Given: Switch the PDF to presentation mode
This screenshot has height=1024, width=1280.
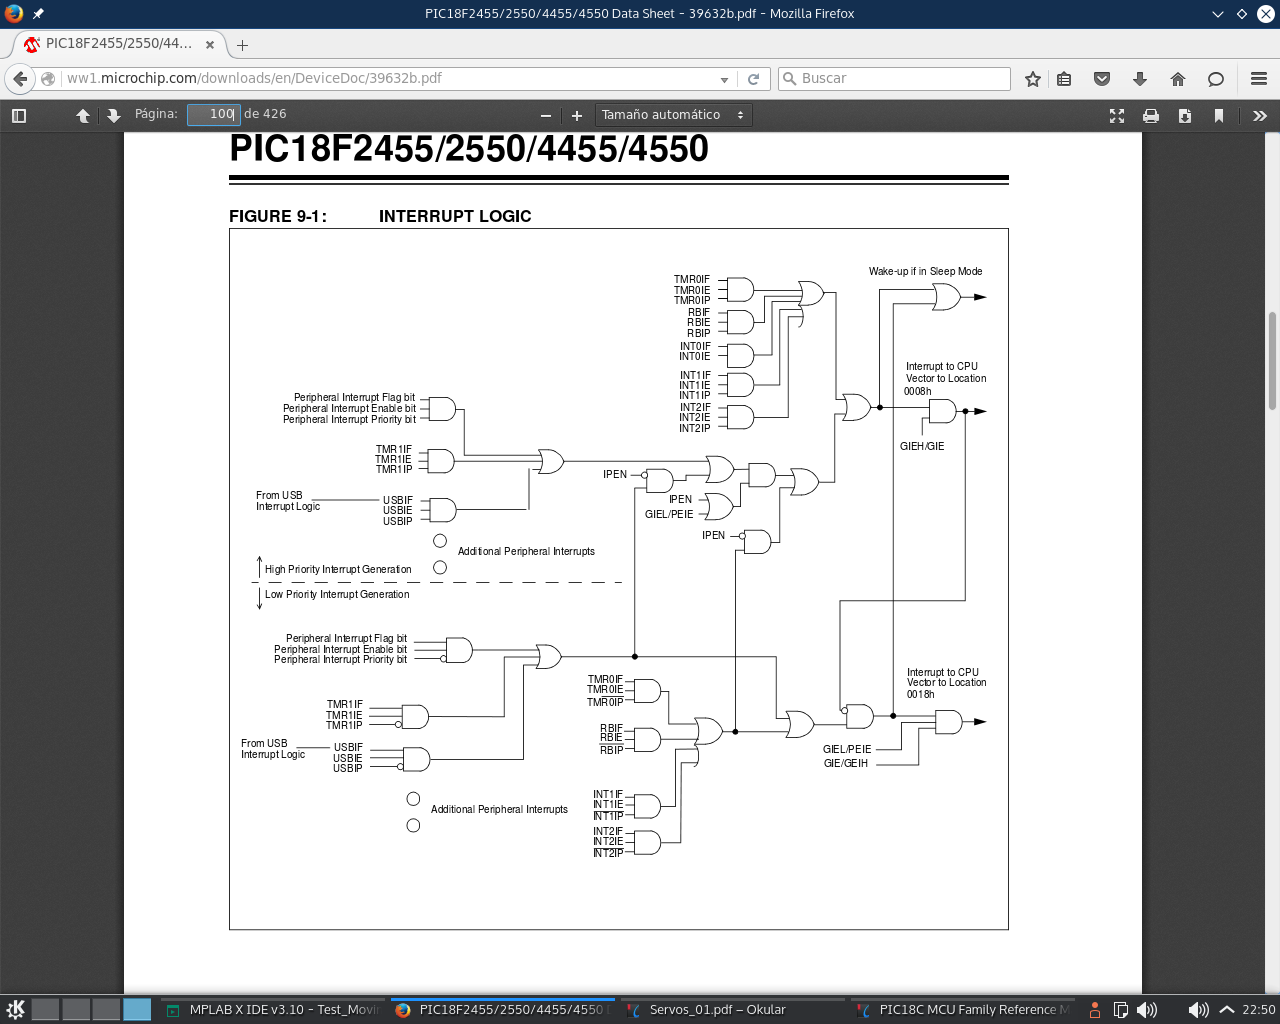Looking at the screenshot, I should point(1117,115).
